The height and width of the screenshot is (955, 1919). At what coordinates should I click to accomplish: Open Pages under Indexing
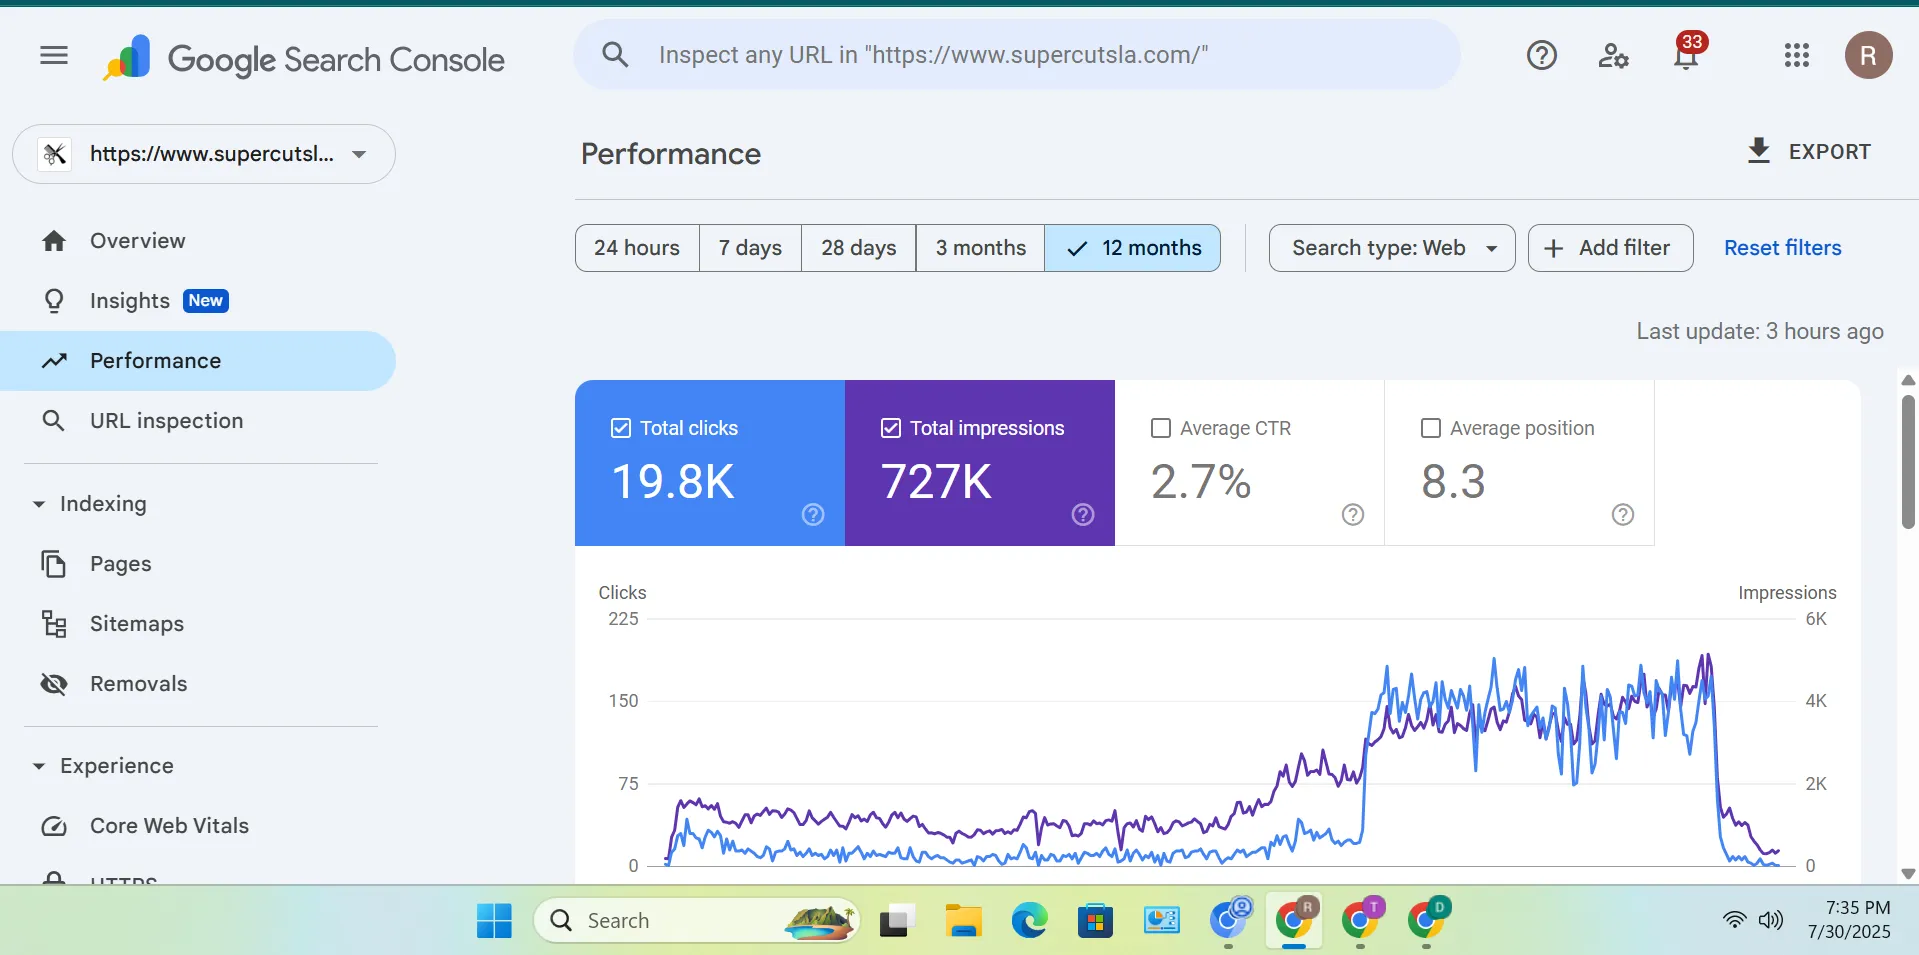198,564
